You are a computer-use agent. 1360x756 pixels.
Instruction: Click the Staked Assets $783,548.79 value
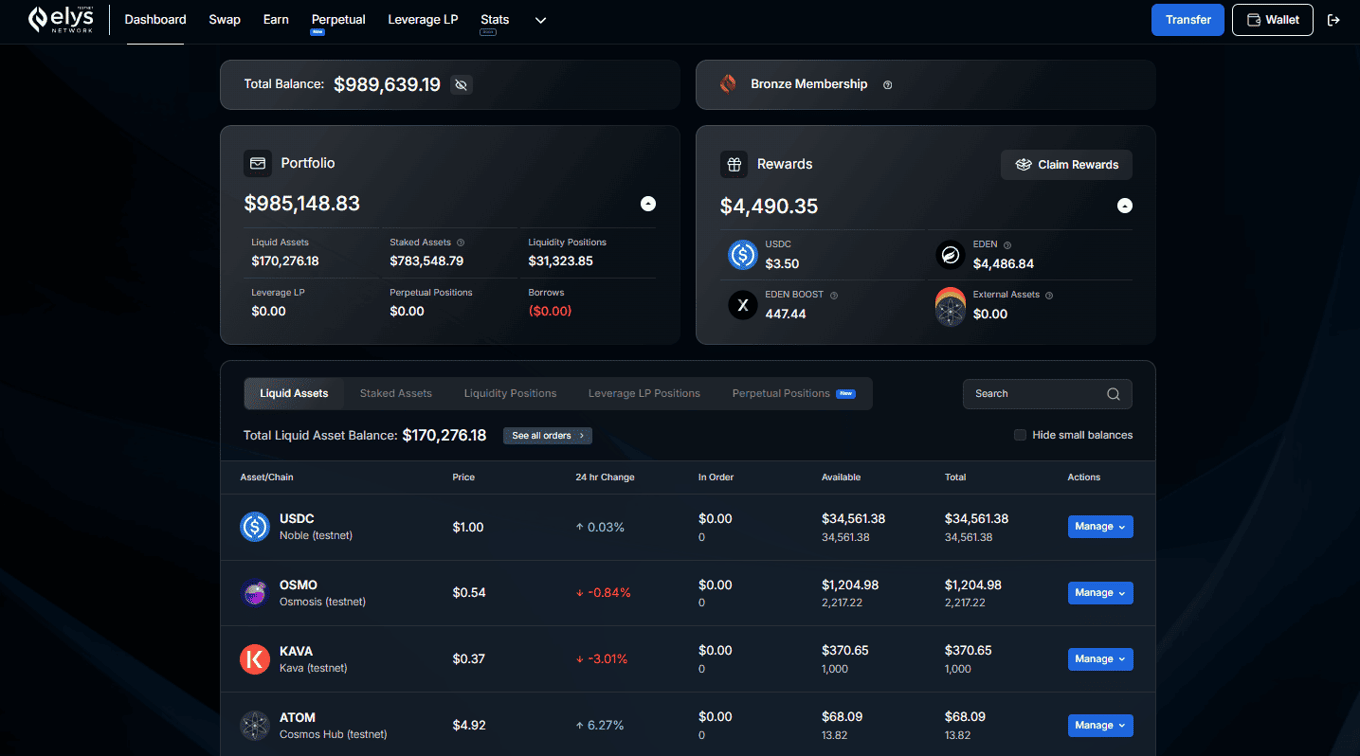click(x=427, y=261)
